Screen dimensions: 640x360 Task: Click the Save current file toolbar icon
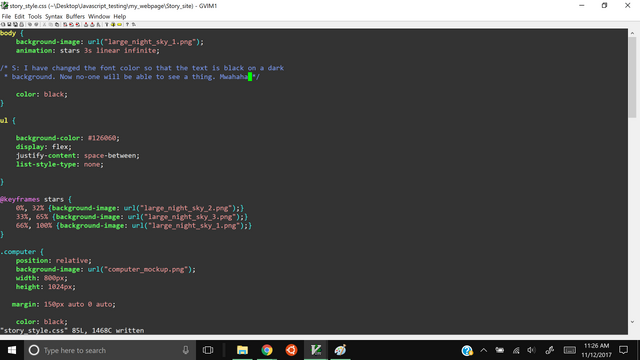9,24
